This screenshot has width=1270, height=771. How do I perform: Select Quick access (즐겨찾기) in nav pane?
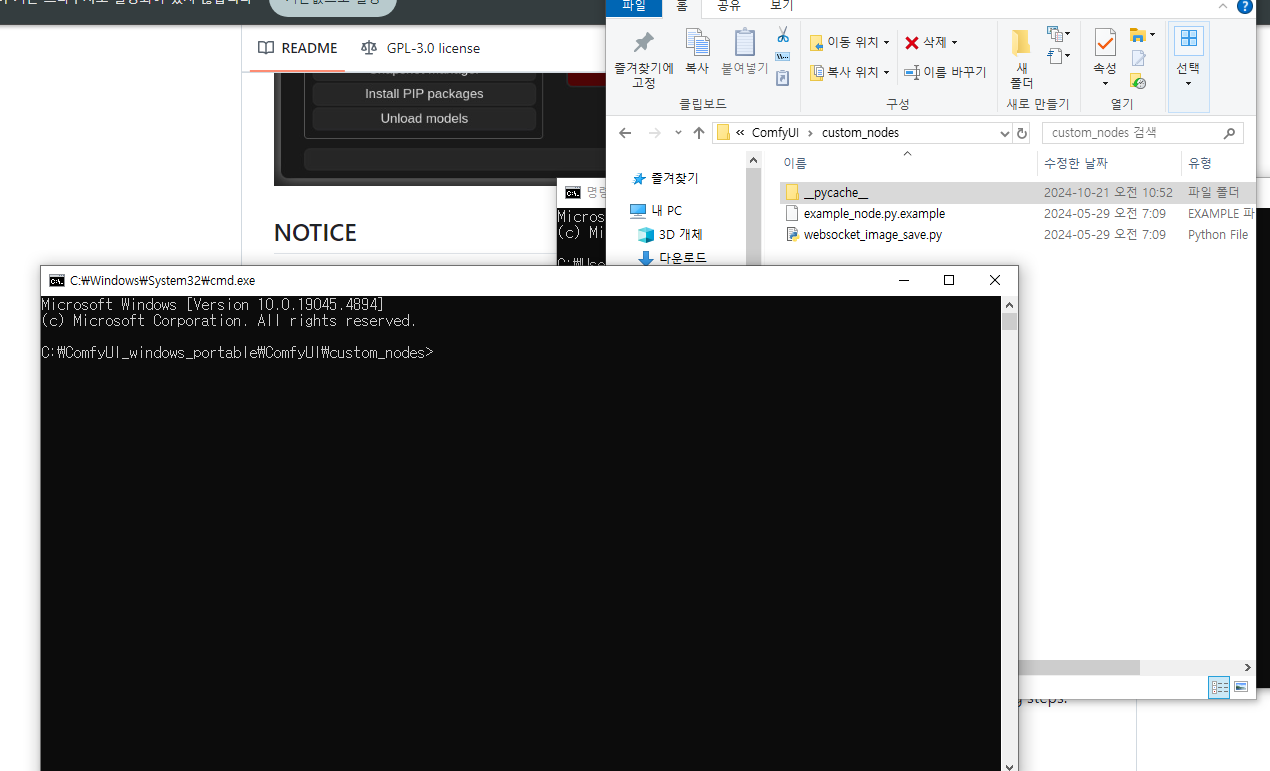click(665, 178)
